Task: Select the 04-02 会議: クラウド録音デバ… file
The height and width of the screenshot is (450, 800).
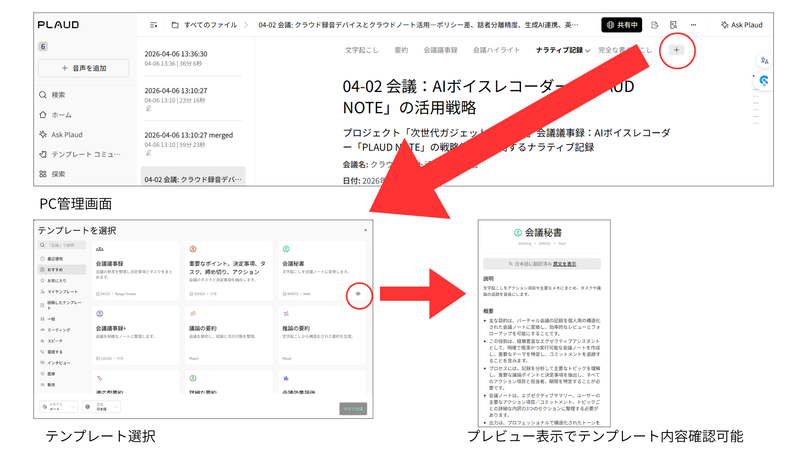Action: [x=193, y=178]
